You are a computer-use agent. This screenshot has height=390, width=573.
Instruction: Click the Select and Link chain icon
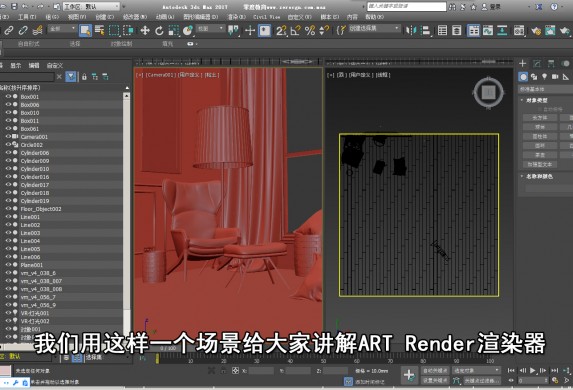click(9, 30)
